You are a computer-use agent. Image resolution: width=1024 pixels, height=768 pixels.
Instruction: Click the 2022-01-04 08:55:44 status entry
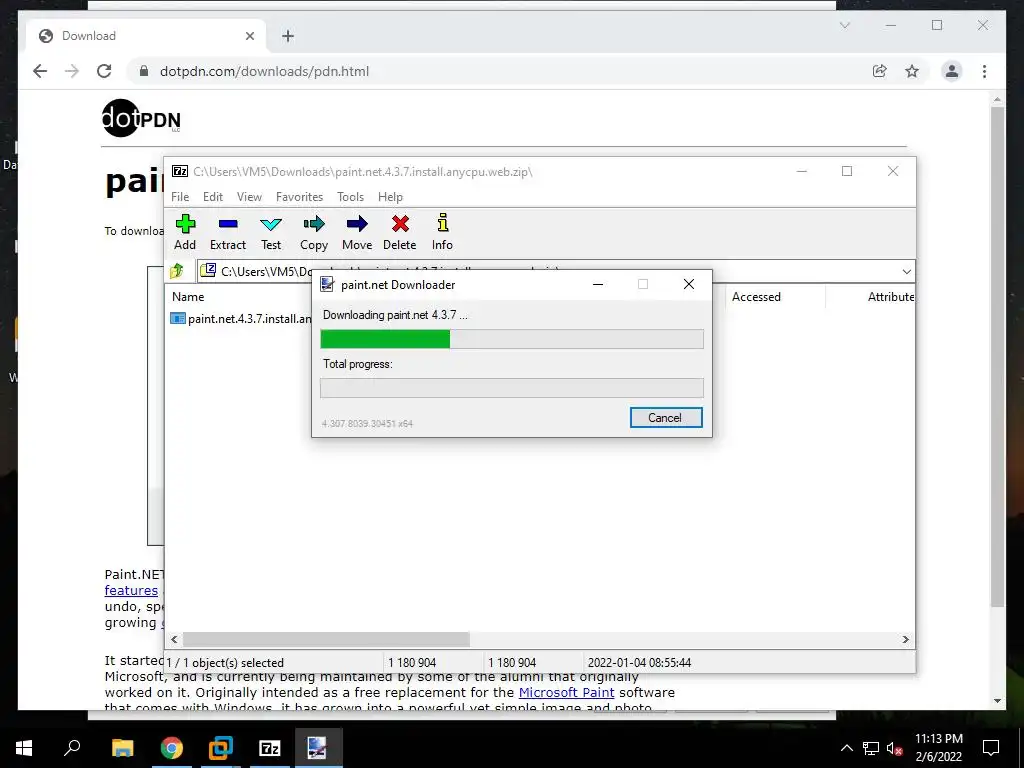coord(639,663)
